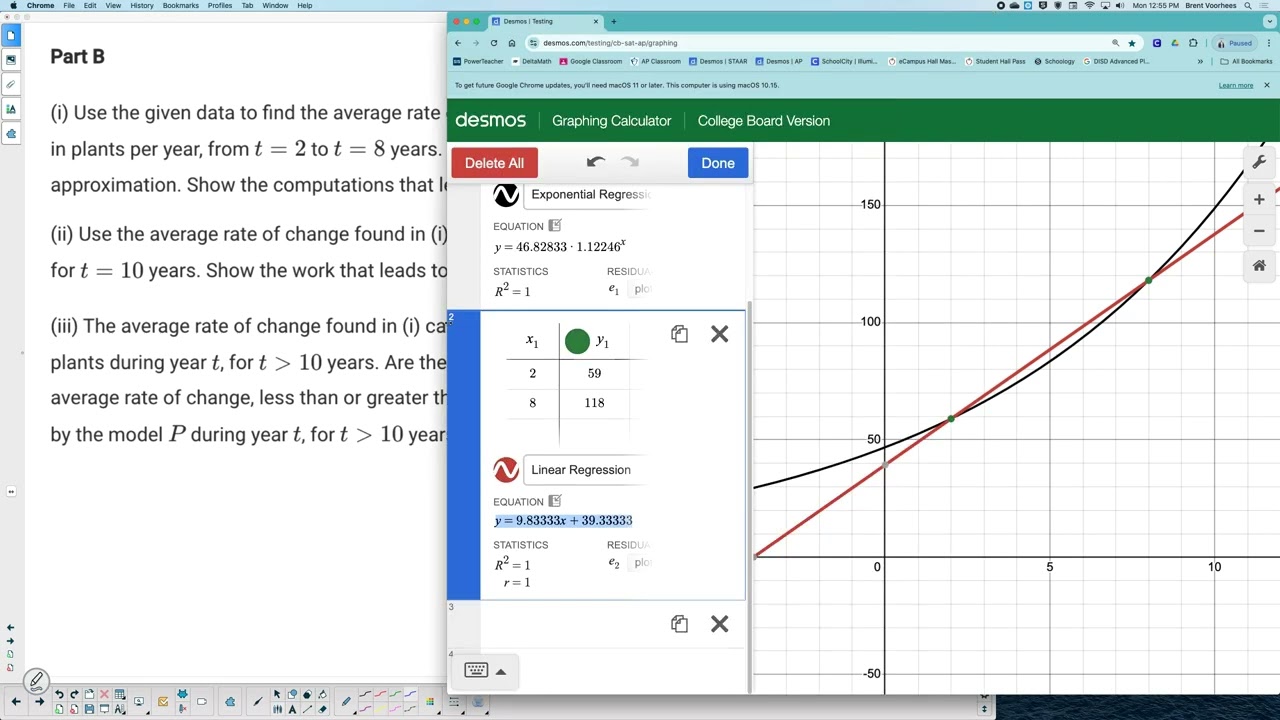Redo the Desmos expression change

click(x=630, y=162)
